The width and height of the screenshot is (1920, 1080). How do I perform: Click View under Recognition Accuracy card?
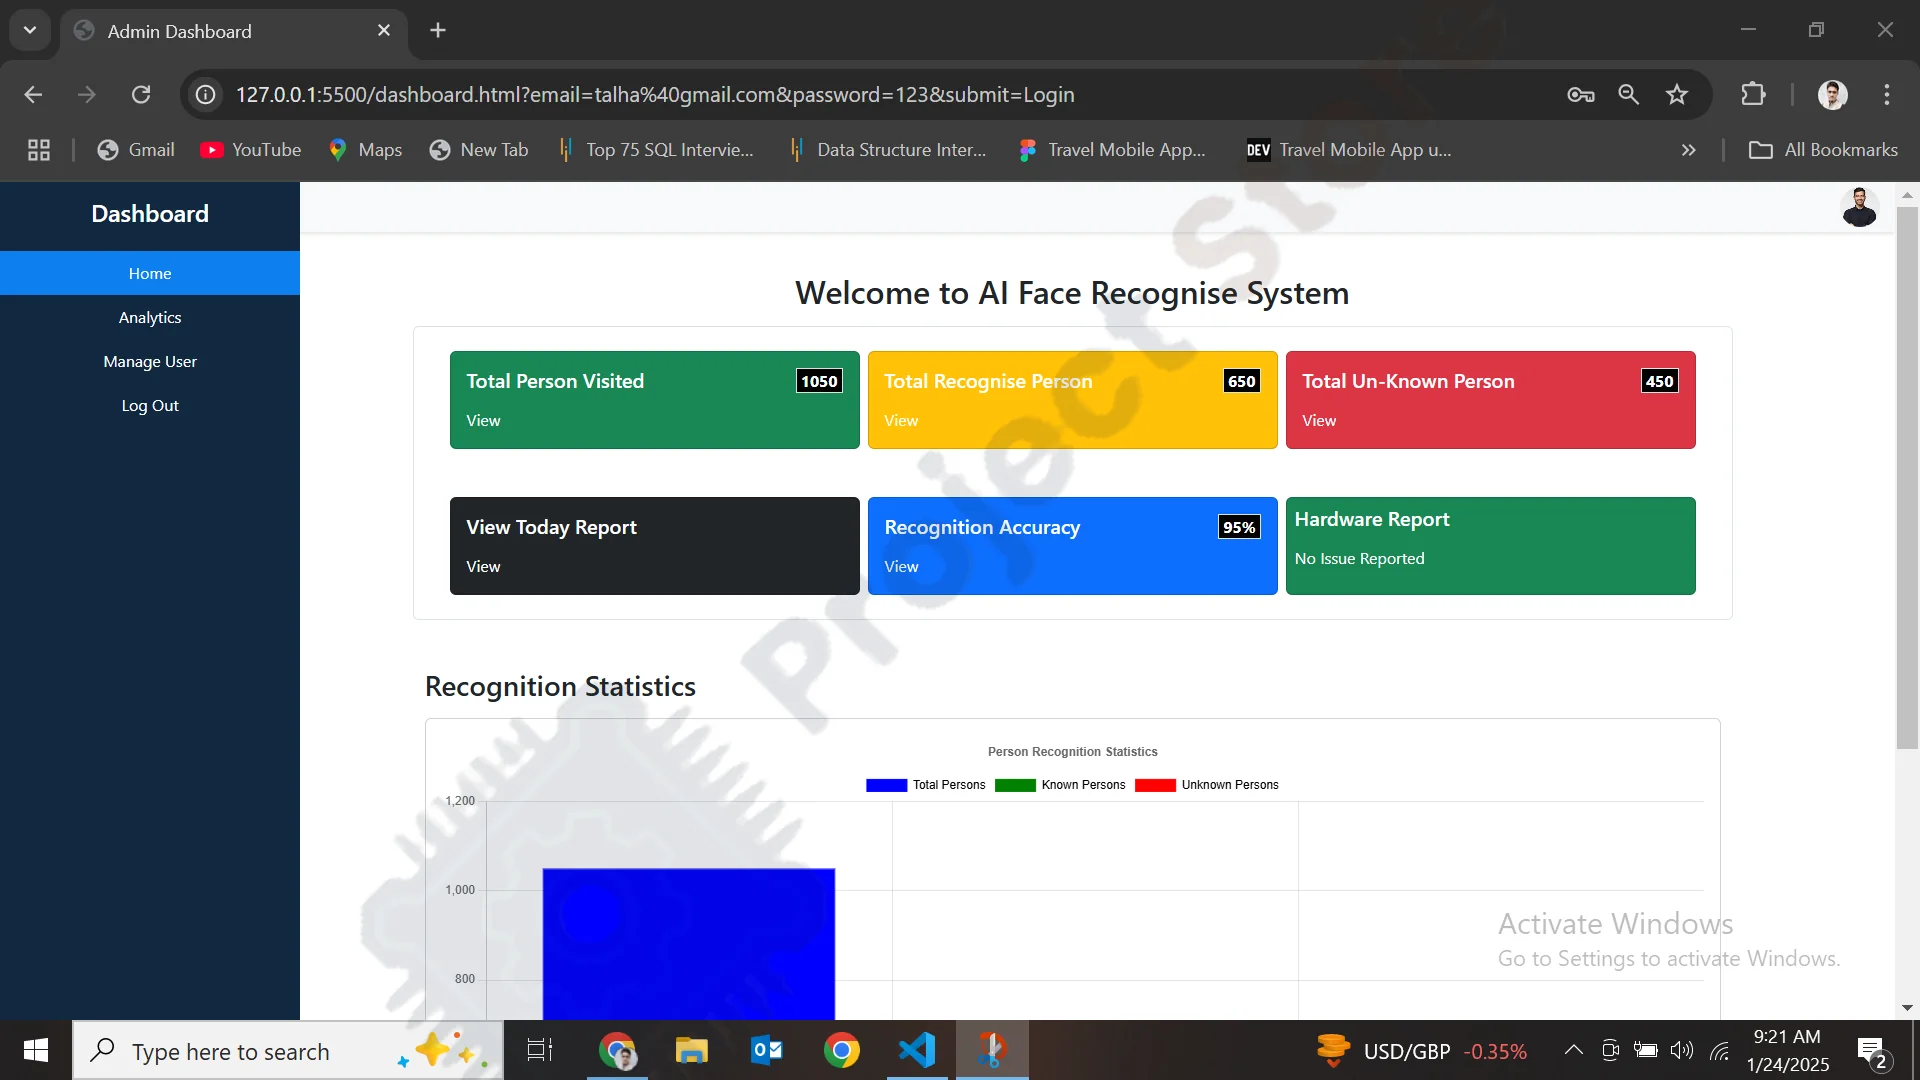tap(901, 567)
